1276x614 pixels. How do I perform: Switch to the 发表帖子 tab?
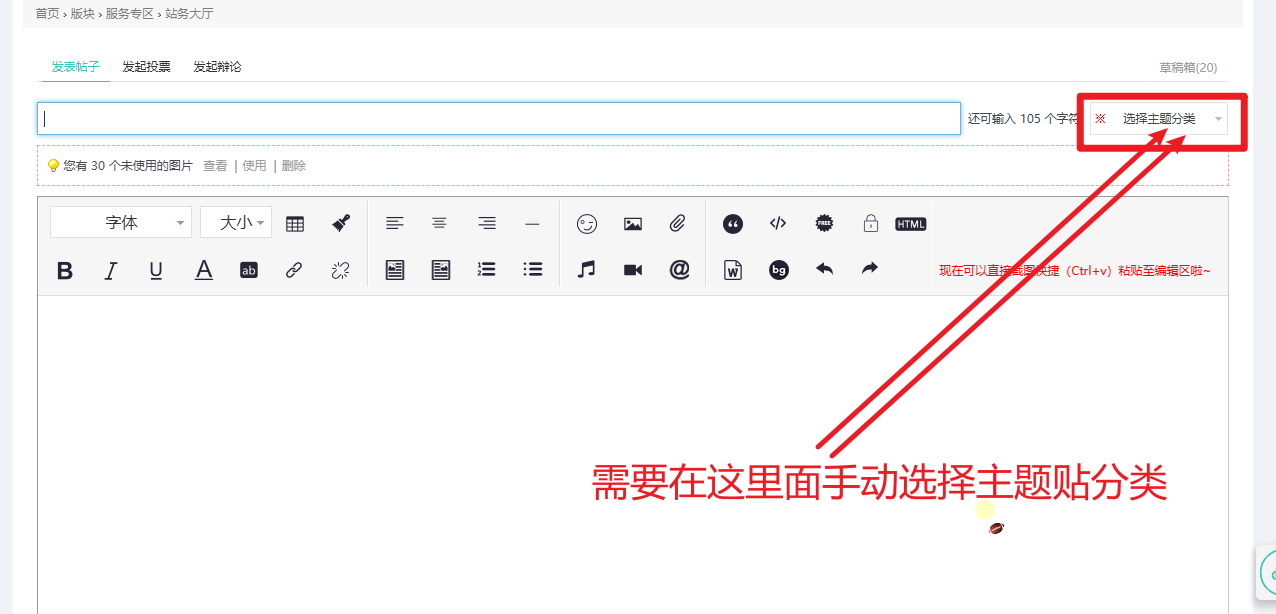pyautogui.click(x=76, y=67)
